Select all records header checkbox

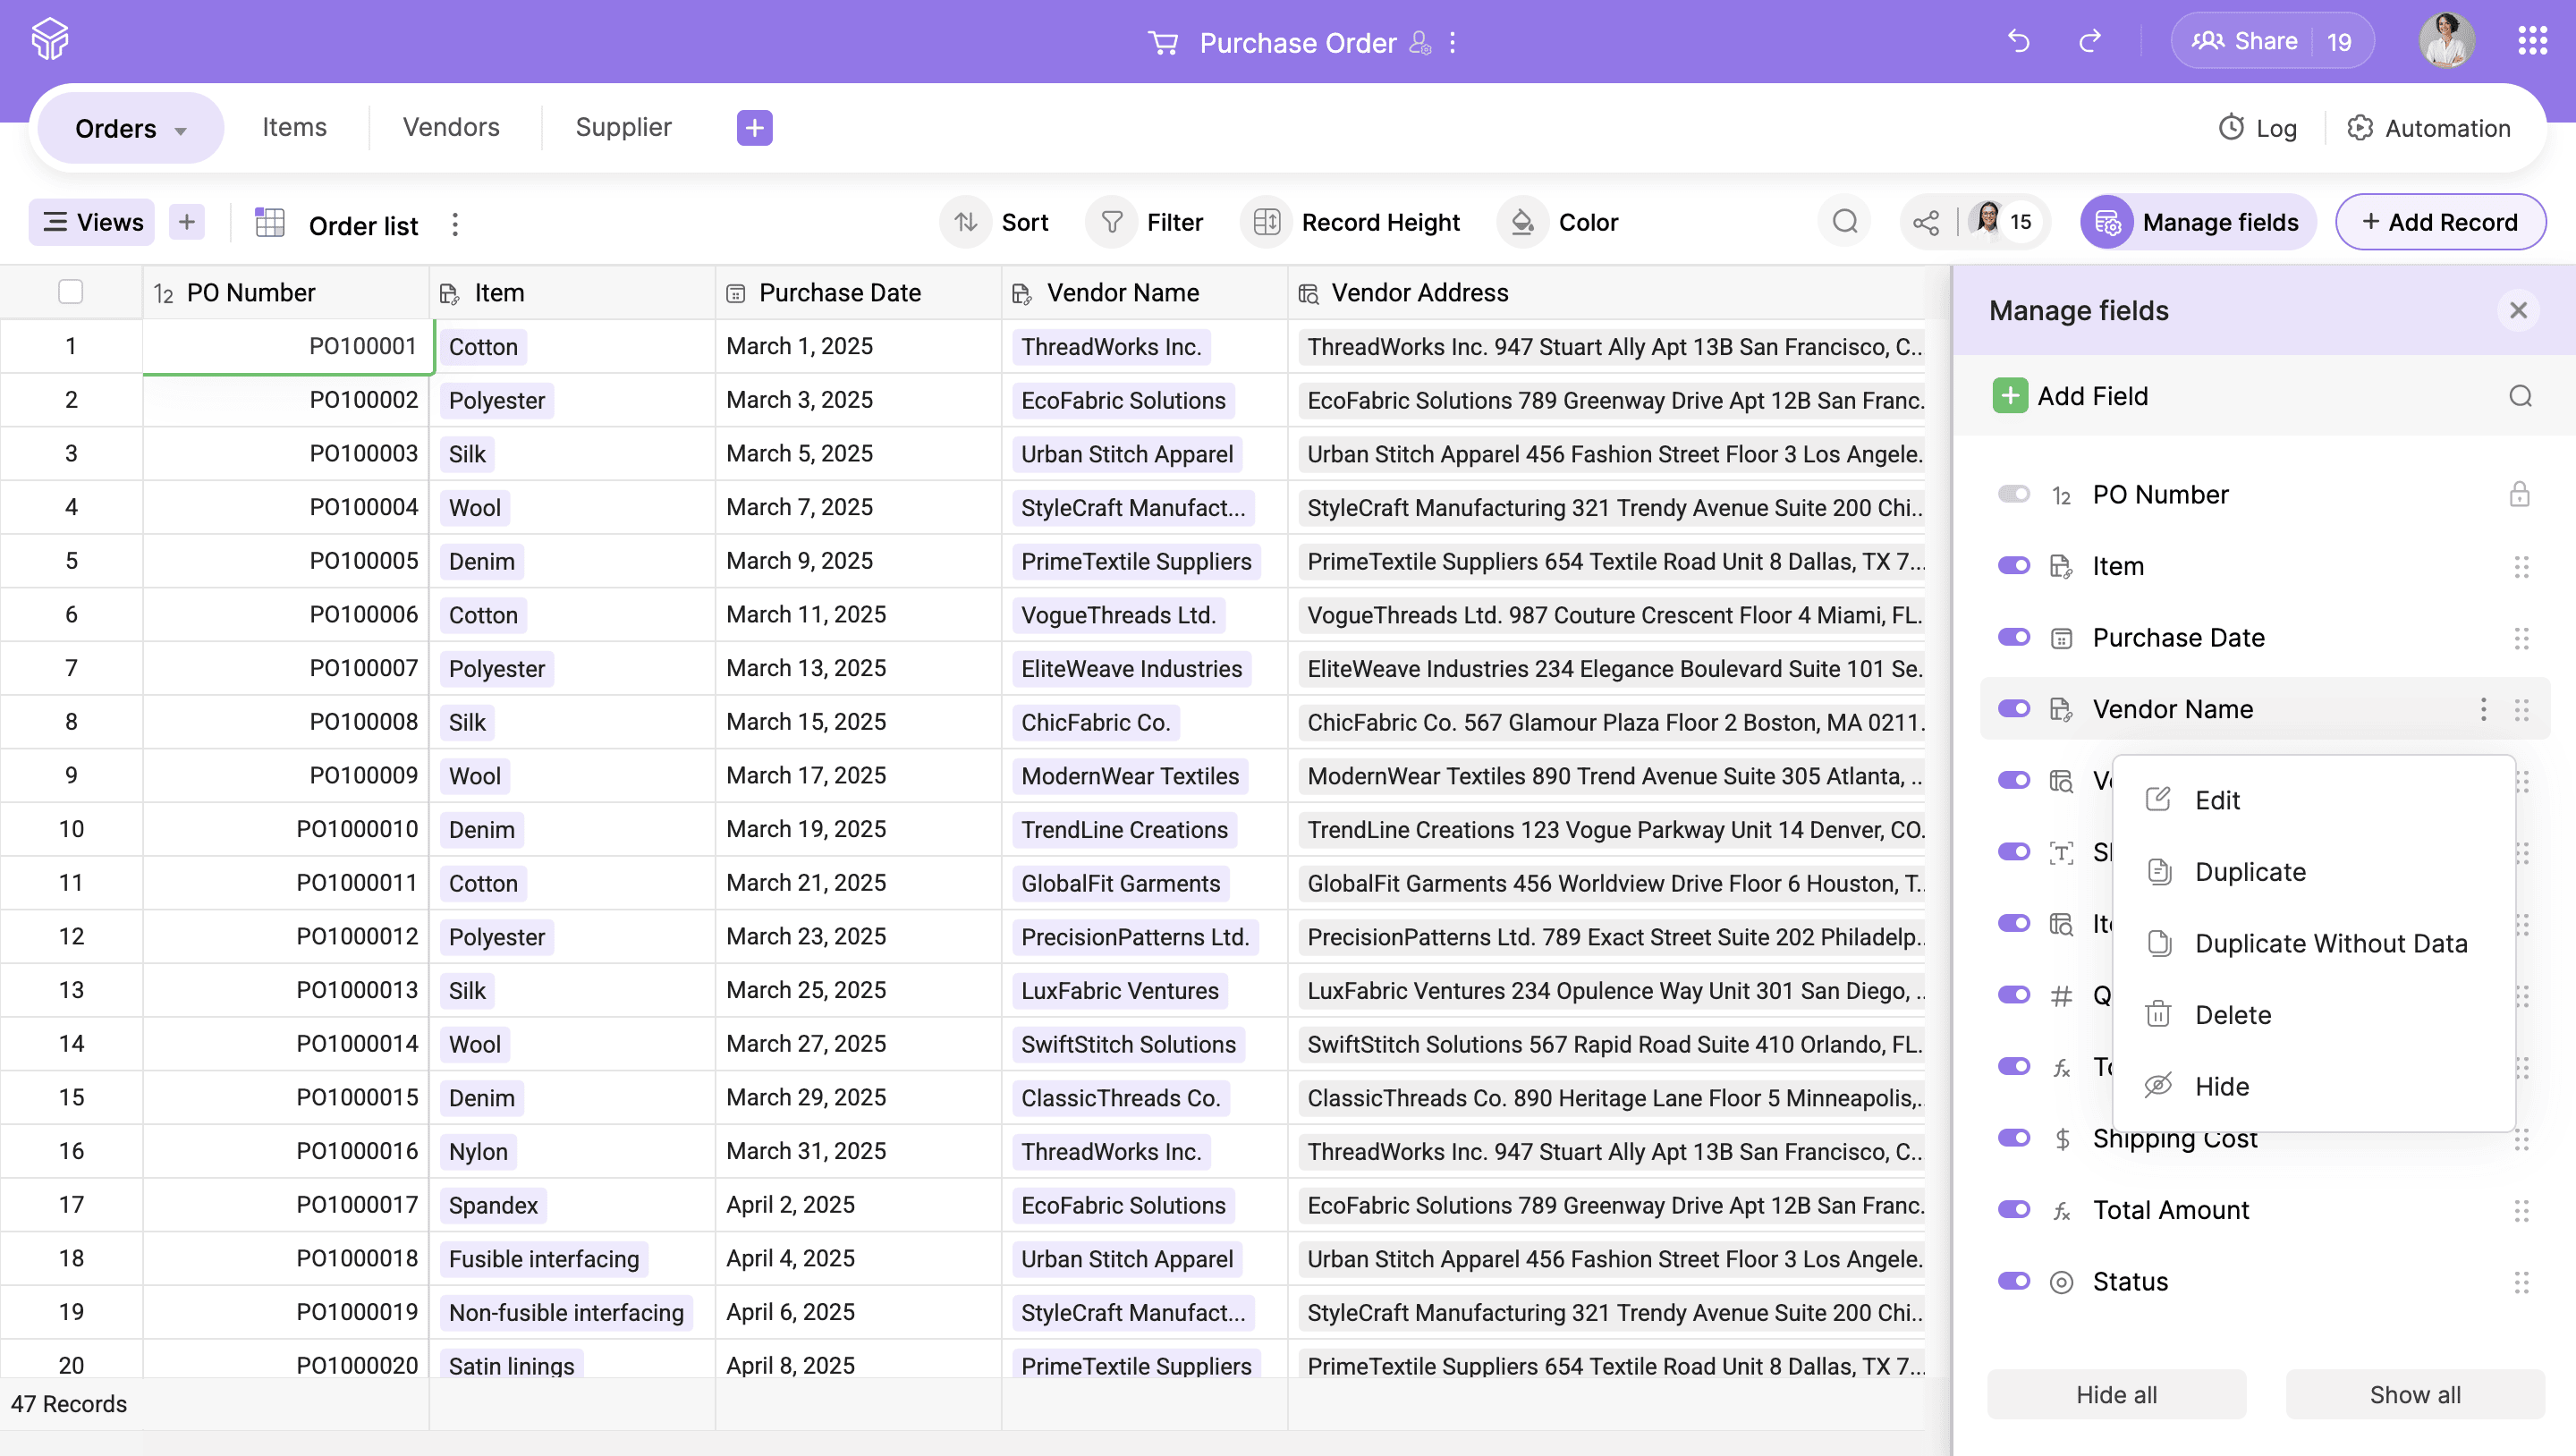click(x=70, y=292)
